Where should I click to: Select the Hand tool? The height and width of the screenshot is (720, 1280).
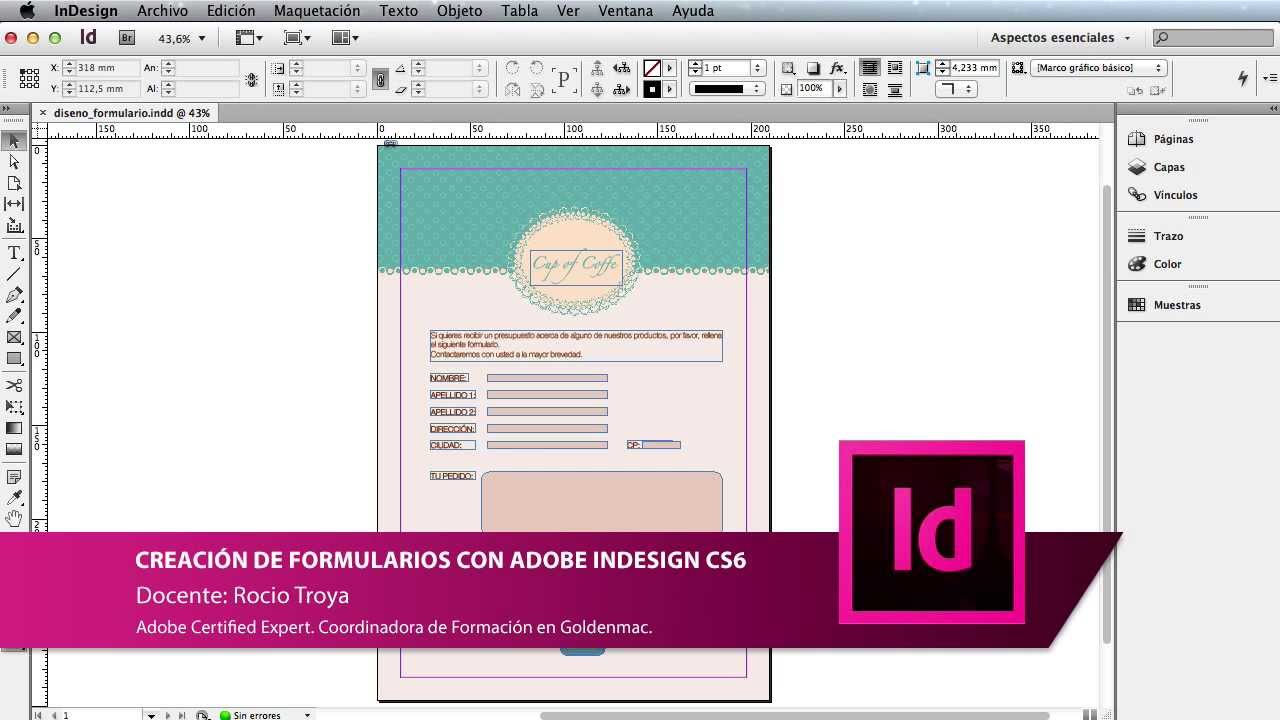[x=14, y=518]
